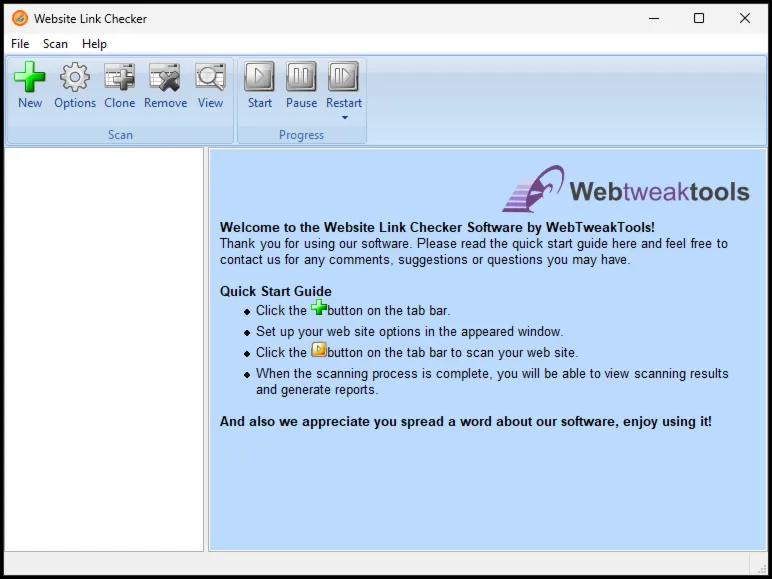Viewport: 772px width, 579px height.
Task: Expand the Restart dropdown arrow
Action: click(x=345, y=118)
